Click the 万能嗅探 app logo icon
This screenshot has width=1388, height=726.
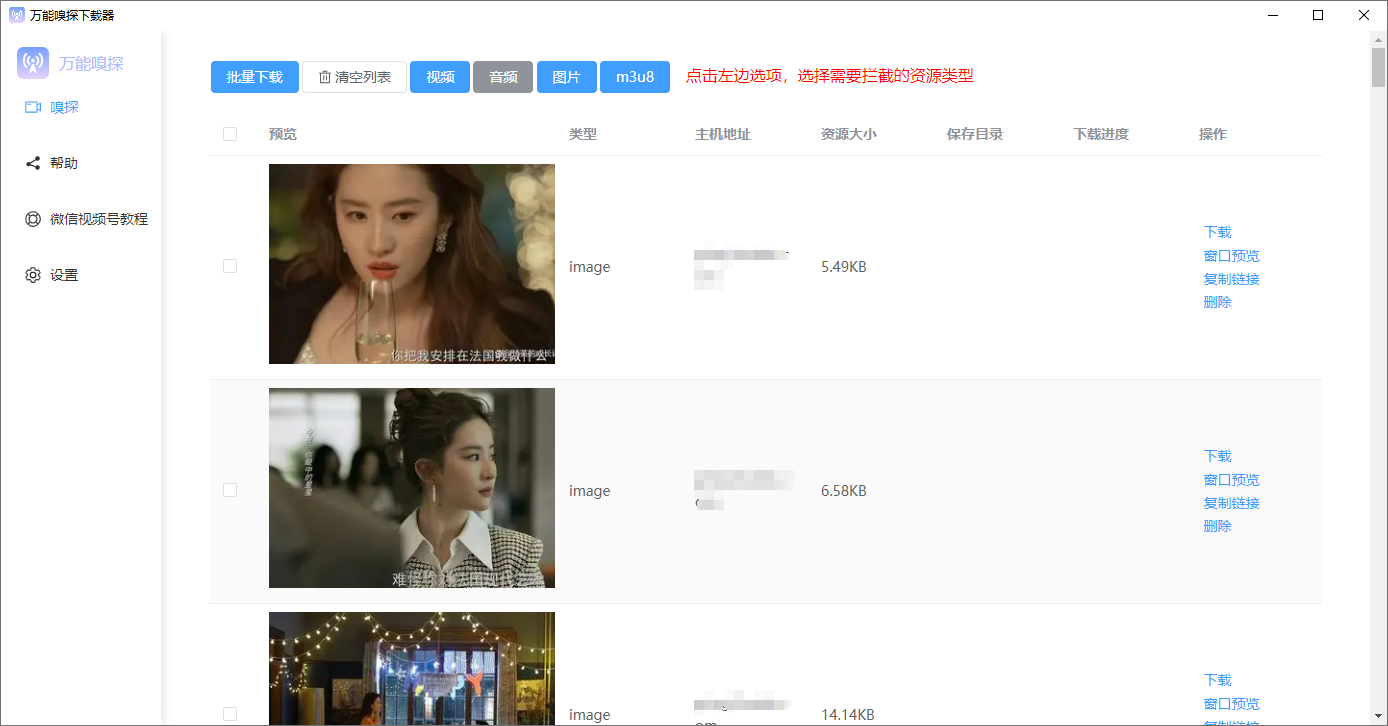[33, 63]
